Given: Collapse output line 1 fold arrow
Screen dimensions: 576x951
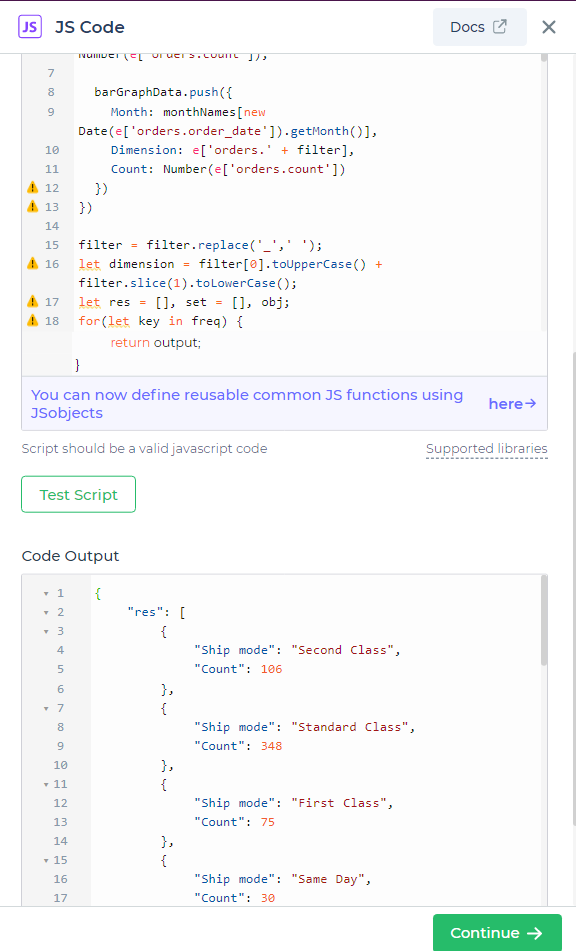Looking at the screenshot, I should pos(46,593).
